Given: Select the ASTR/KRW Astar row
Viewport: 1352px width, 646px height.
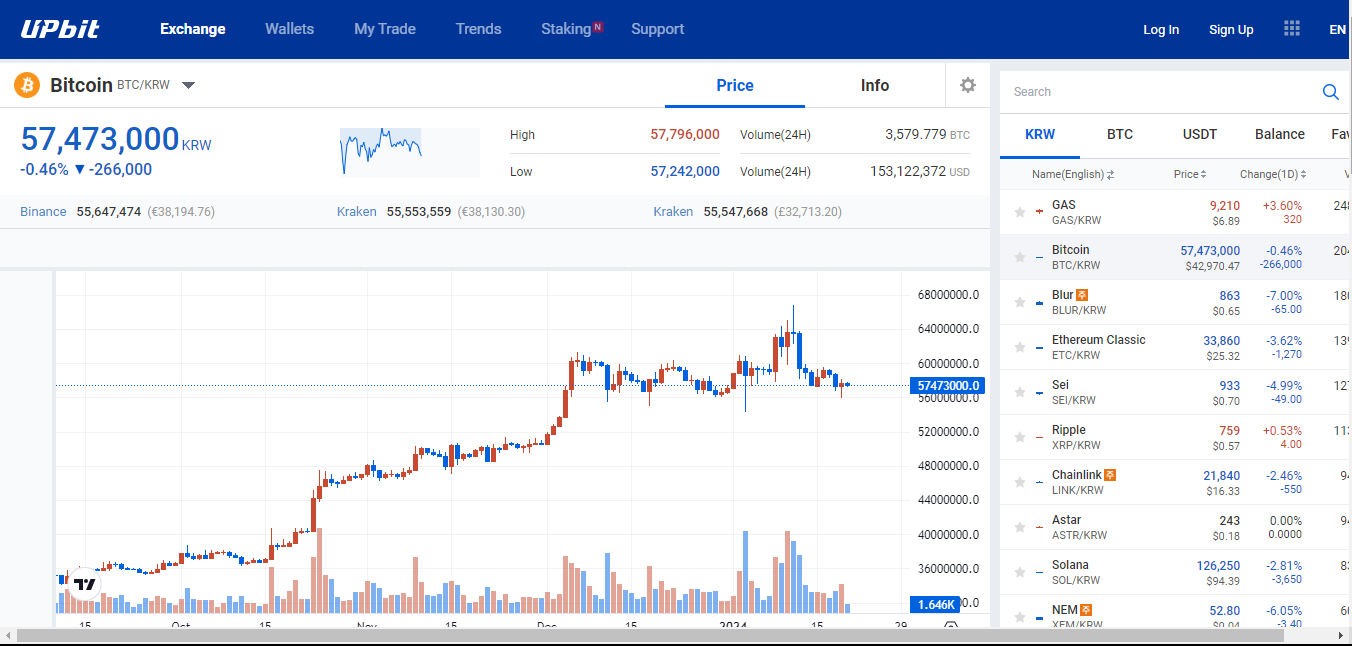Looking at the screenshot, I should tap(1176, 527).
